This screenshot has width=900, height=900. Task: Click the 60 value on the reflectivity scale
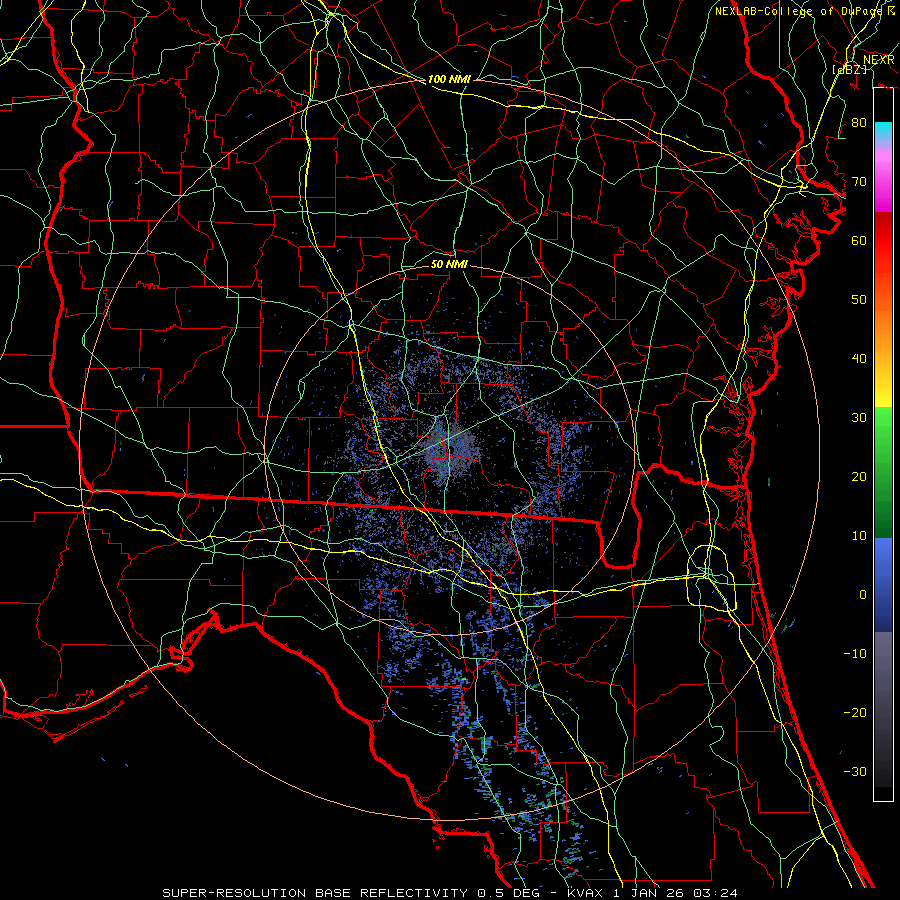[859, 241]
